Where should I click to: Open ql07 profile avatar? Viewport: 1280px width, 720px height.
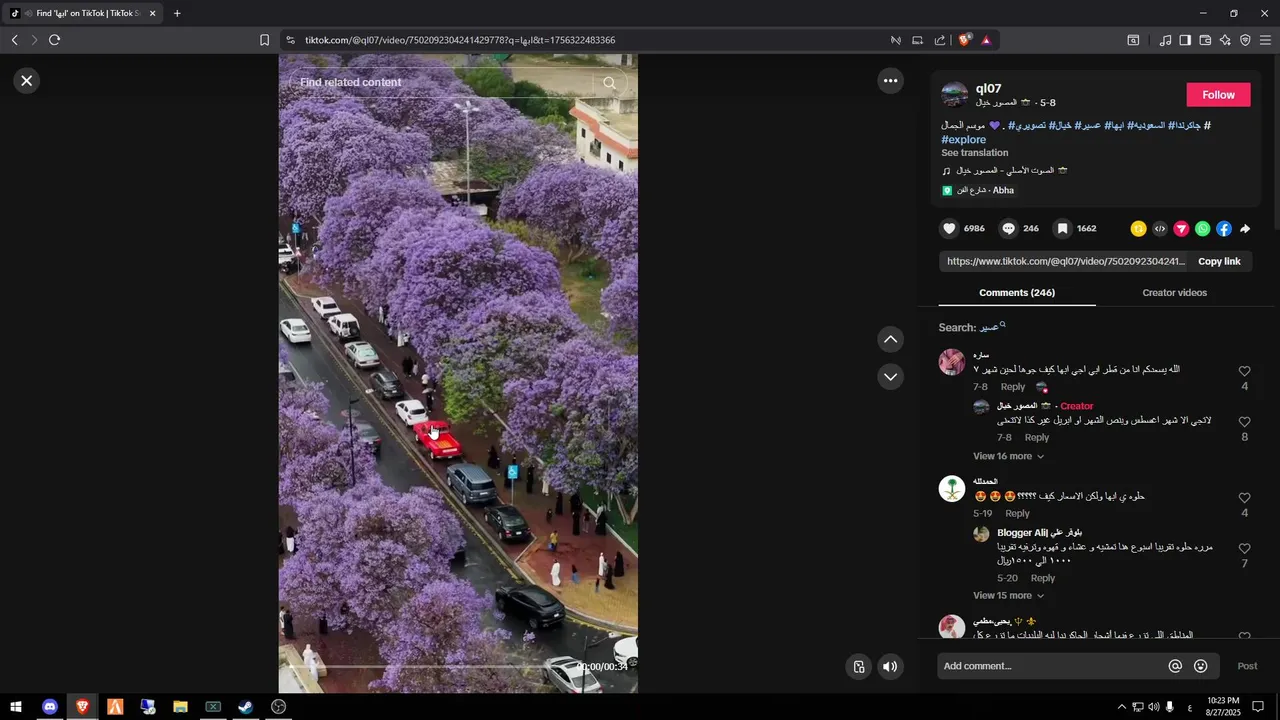pos(954,95)
